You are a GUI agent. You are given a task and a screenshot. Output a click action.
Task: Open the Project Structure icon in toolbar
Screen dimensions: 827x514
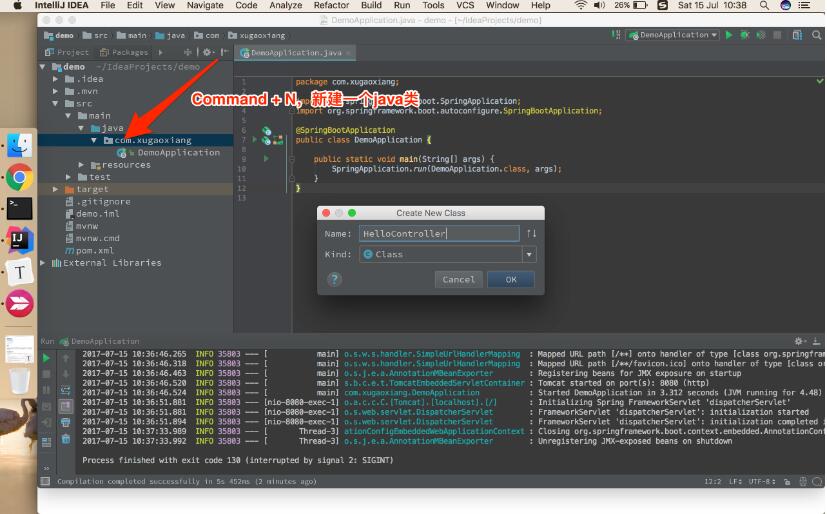tap(797, 35)
